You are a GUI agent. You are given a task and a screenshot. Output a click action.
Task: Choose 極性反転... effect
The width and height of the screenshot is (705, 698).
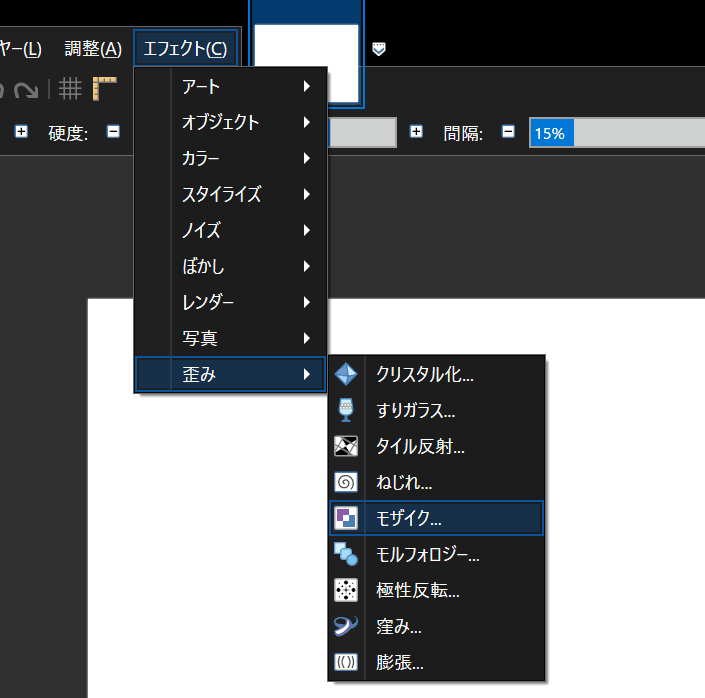tap(436, 590)
